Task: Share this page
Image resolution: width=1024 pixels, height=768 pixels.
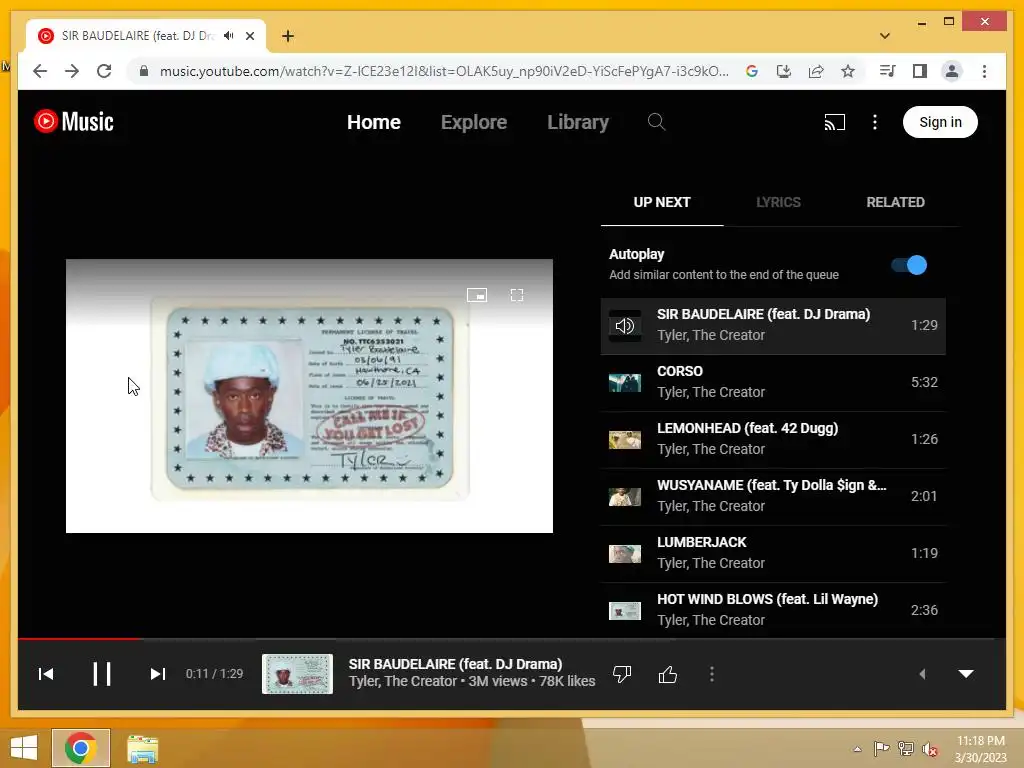Action: tap(816, 71)
